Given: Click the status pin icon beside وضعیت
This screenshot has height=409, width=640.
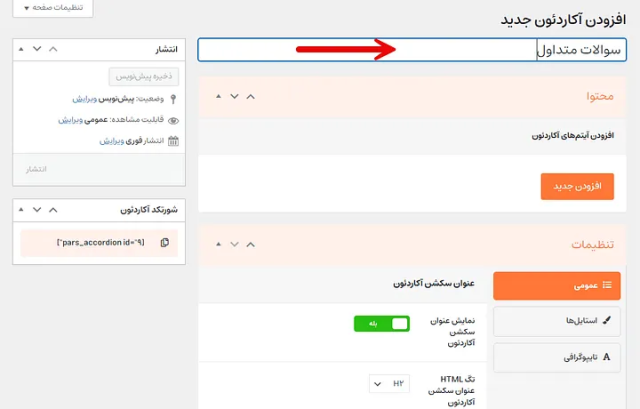Looking at the screenshot, I should coord(173,99).
